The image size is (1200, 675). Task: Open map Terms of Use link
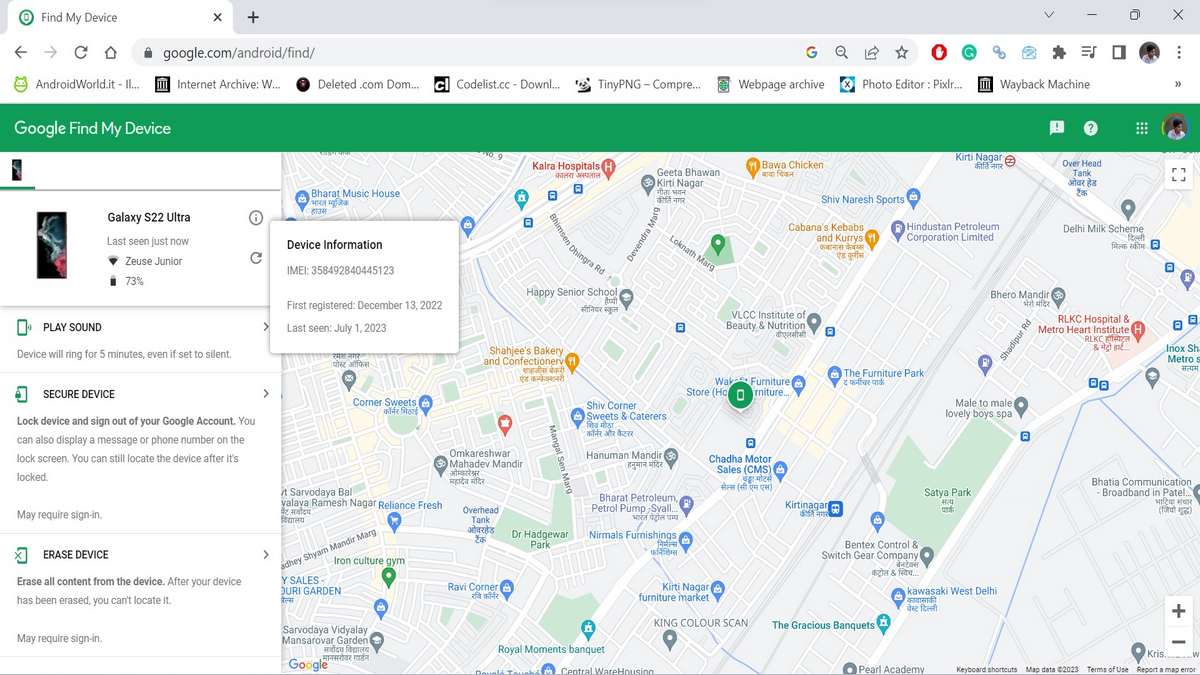click(1108, 669)
